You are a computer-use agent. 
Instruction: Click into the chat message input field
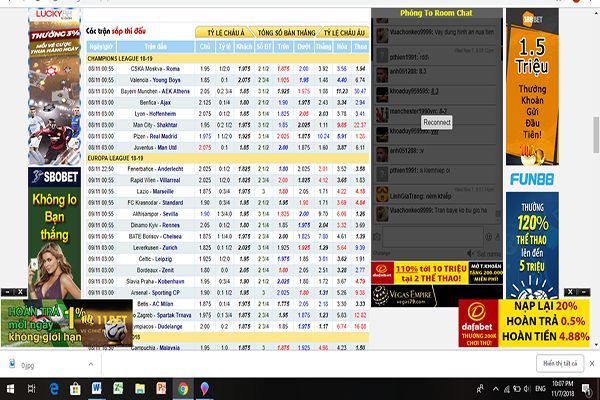(x=433, y=237)
